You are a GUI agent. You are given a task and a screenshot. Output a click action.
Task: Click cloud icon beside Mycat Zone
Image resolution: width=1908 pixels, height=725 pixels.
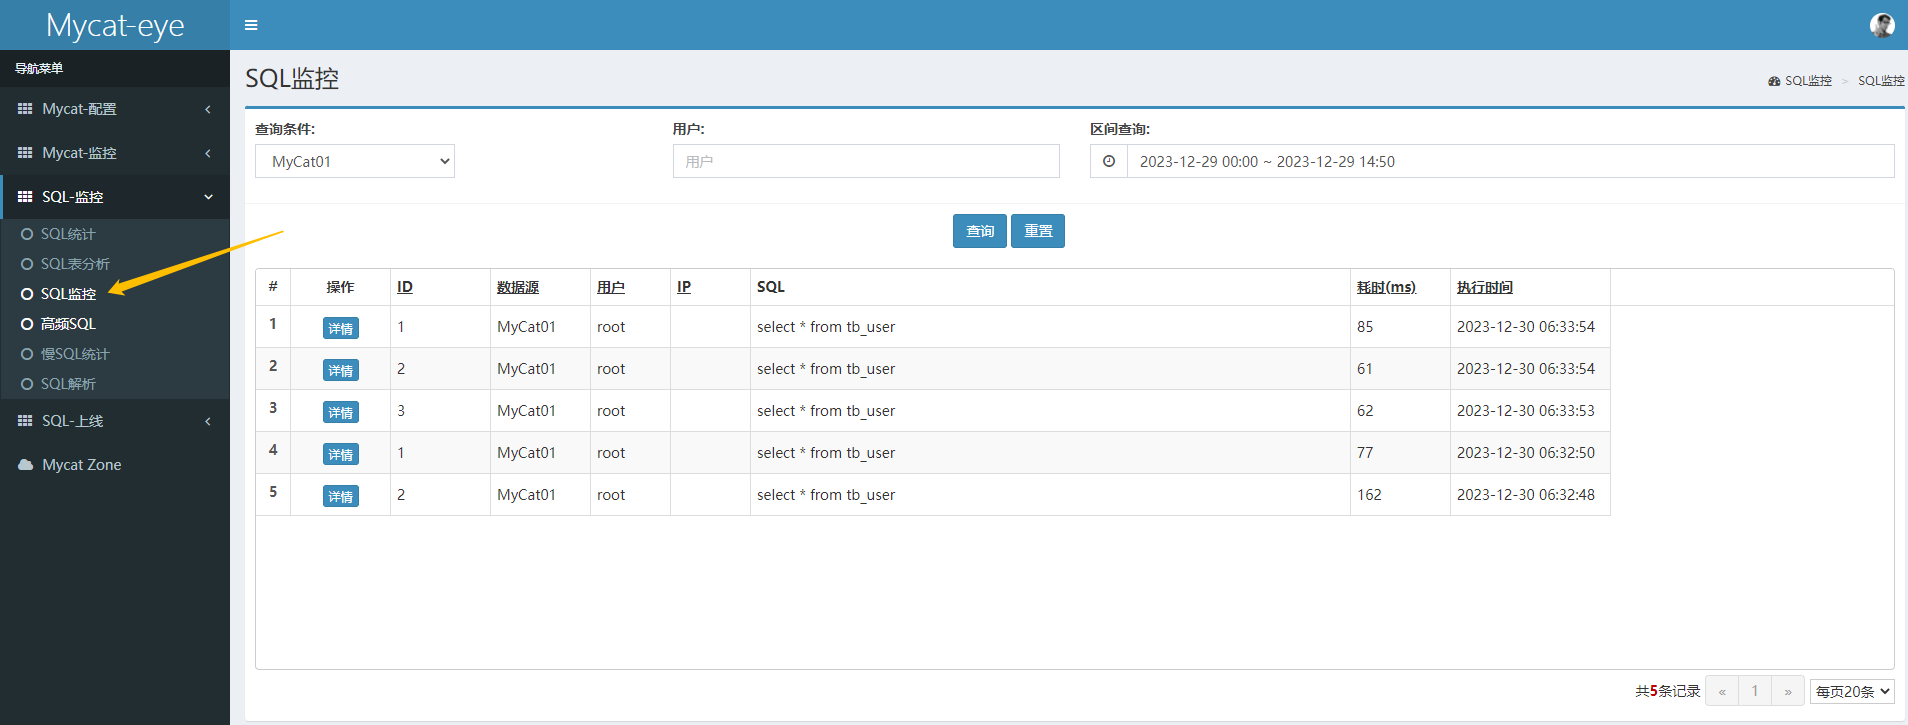[25, 465]
